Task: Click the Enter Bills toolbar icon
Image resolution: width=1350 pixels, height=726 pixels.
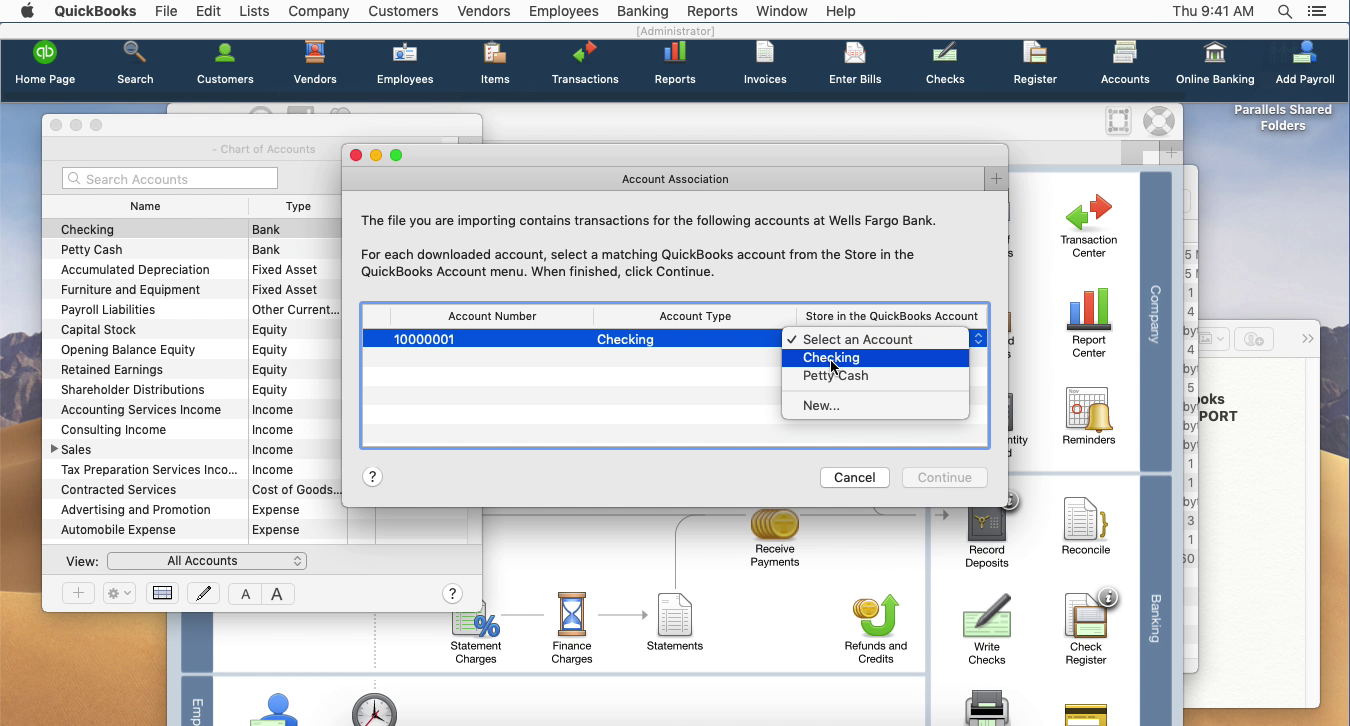Action: [855, 63]
